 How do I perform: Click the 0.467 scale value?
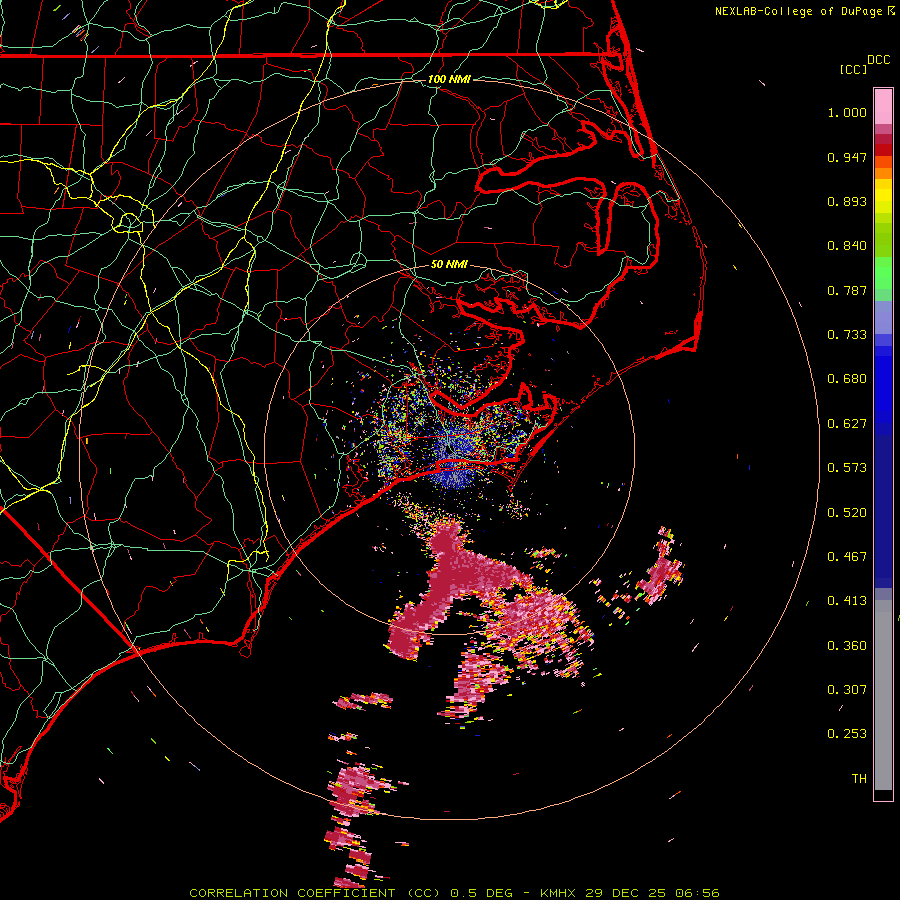(847, 557)
